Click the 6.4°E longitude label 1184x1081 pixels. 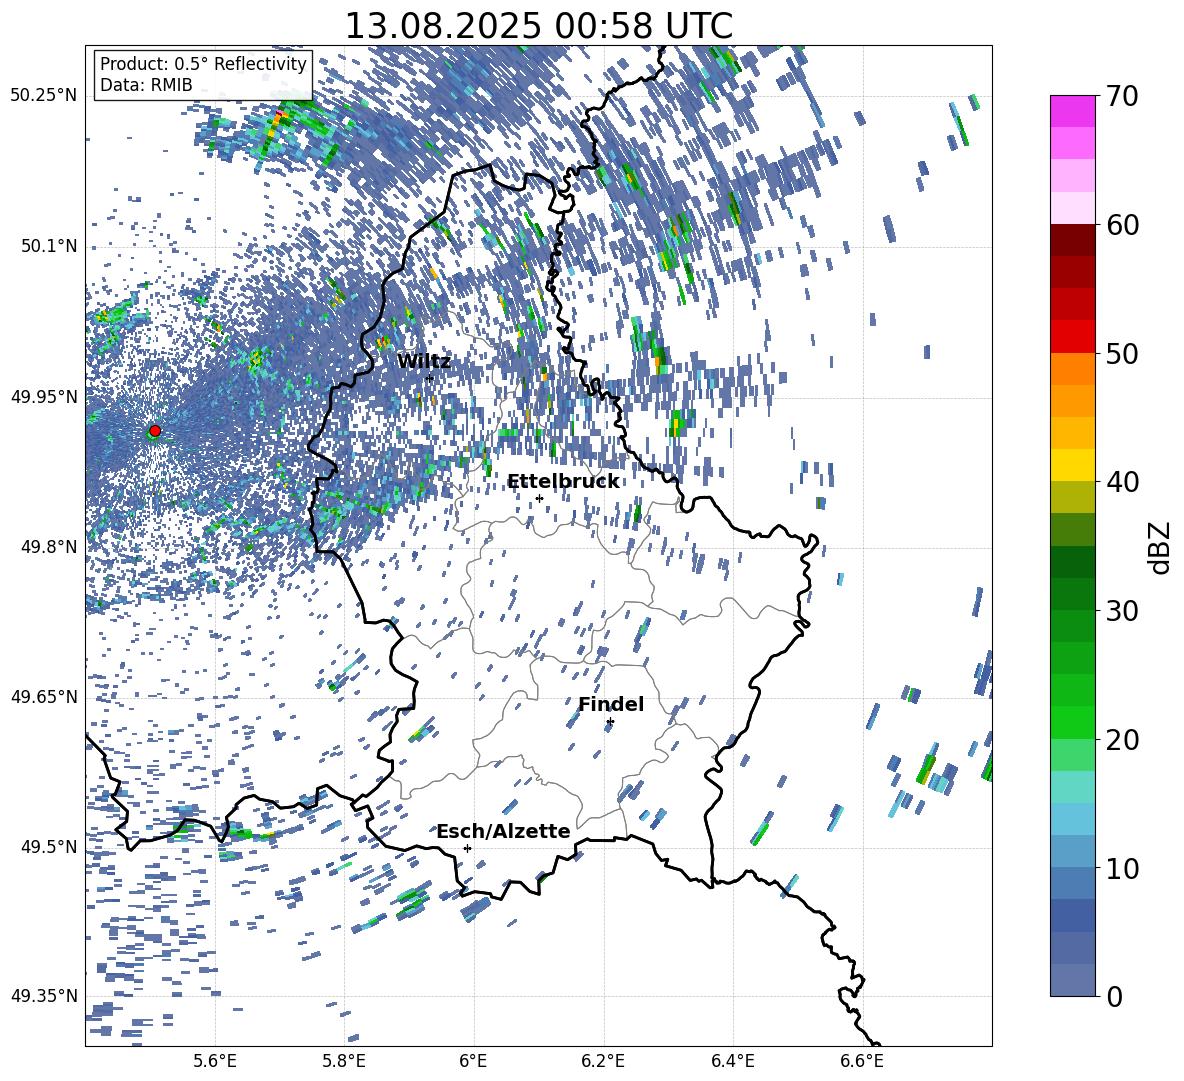733,1061
